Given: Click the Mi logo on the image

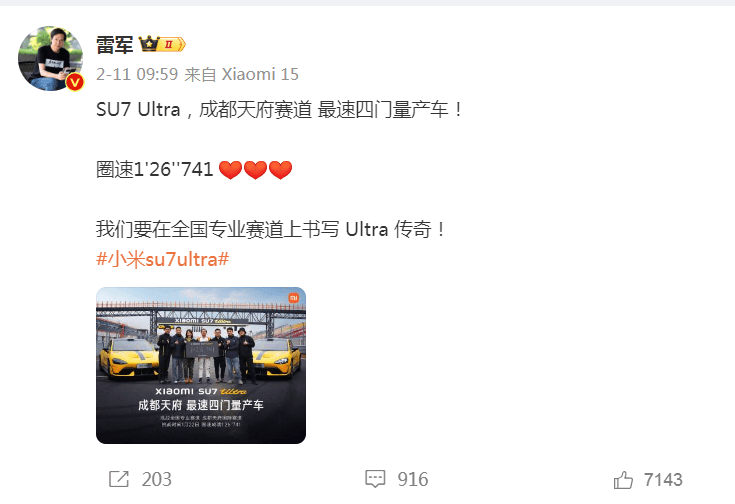Looking at the screenshot, I should pyautogui.click(x=293, y=298).
